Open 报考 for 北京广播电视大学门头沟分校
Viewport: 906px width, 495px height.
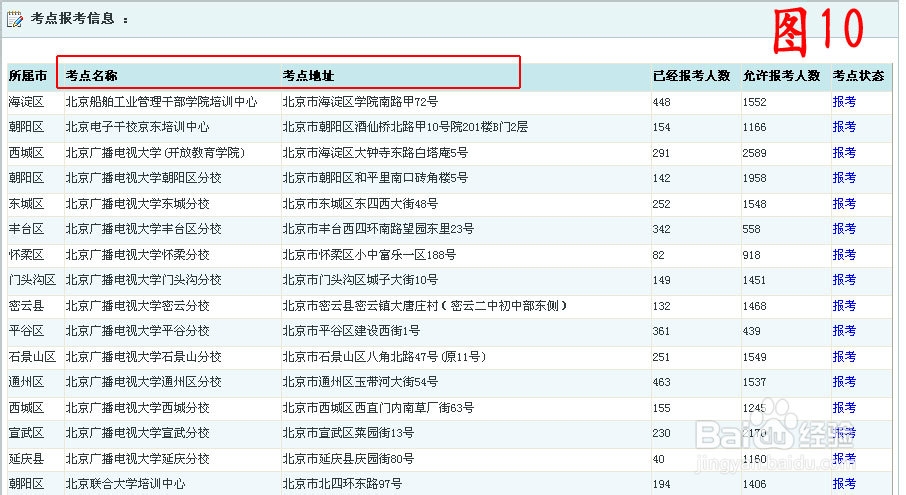click(844, 280)
